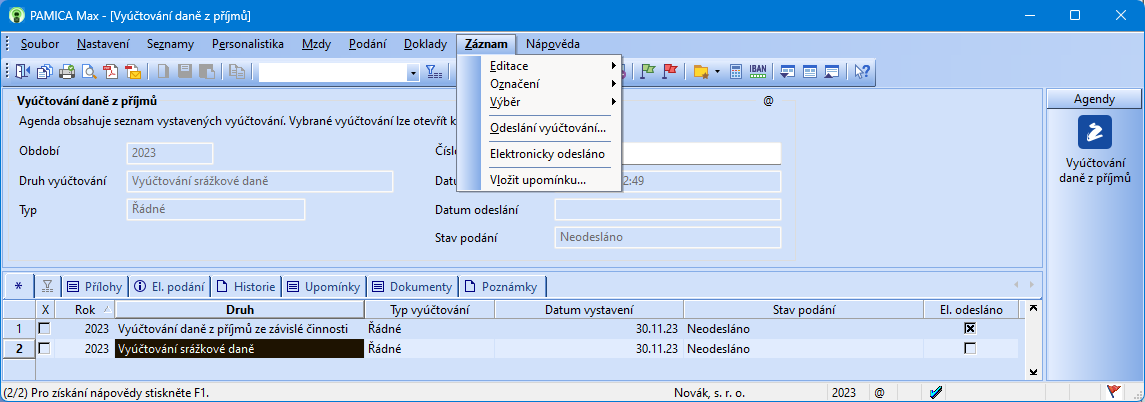This screenshot has height=402, width=1145.
Task: Tick the X checkbox in row 1
Action: pos(44,328)
